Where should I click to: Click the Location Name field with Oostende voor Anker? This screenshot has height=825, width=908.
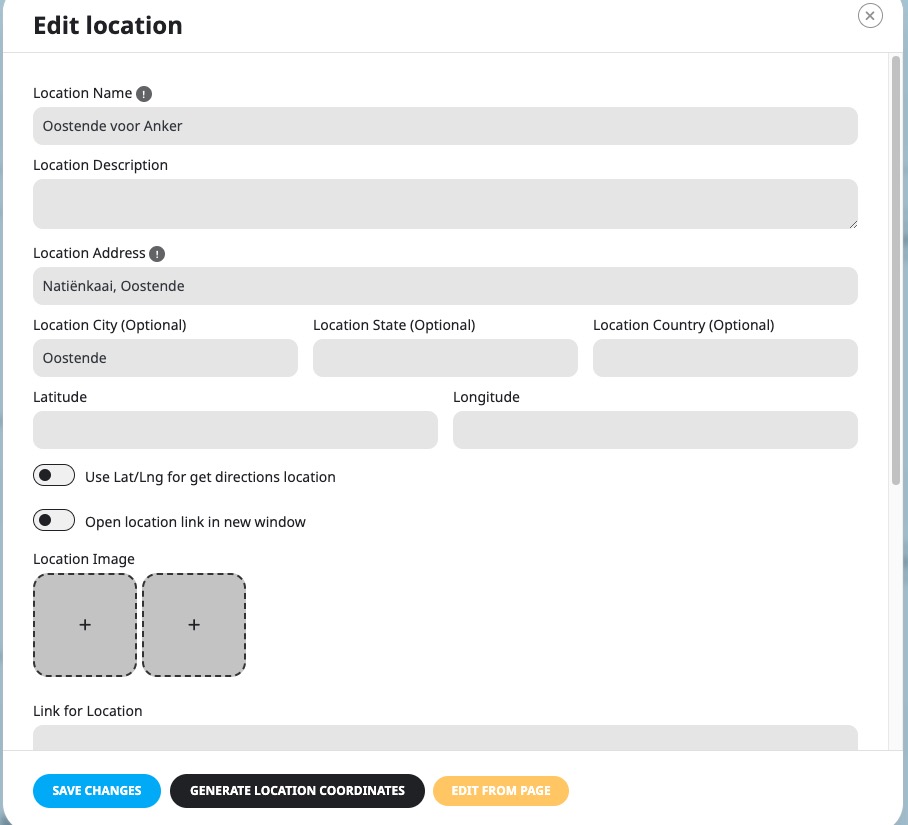coord(445,126)
